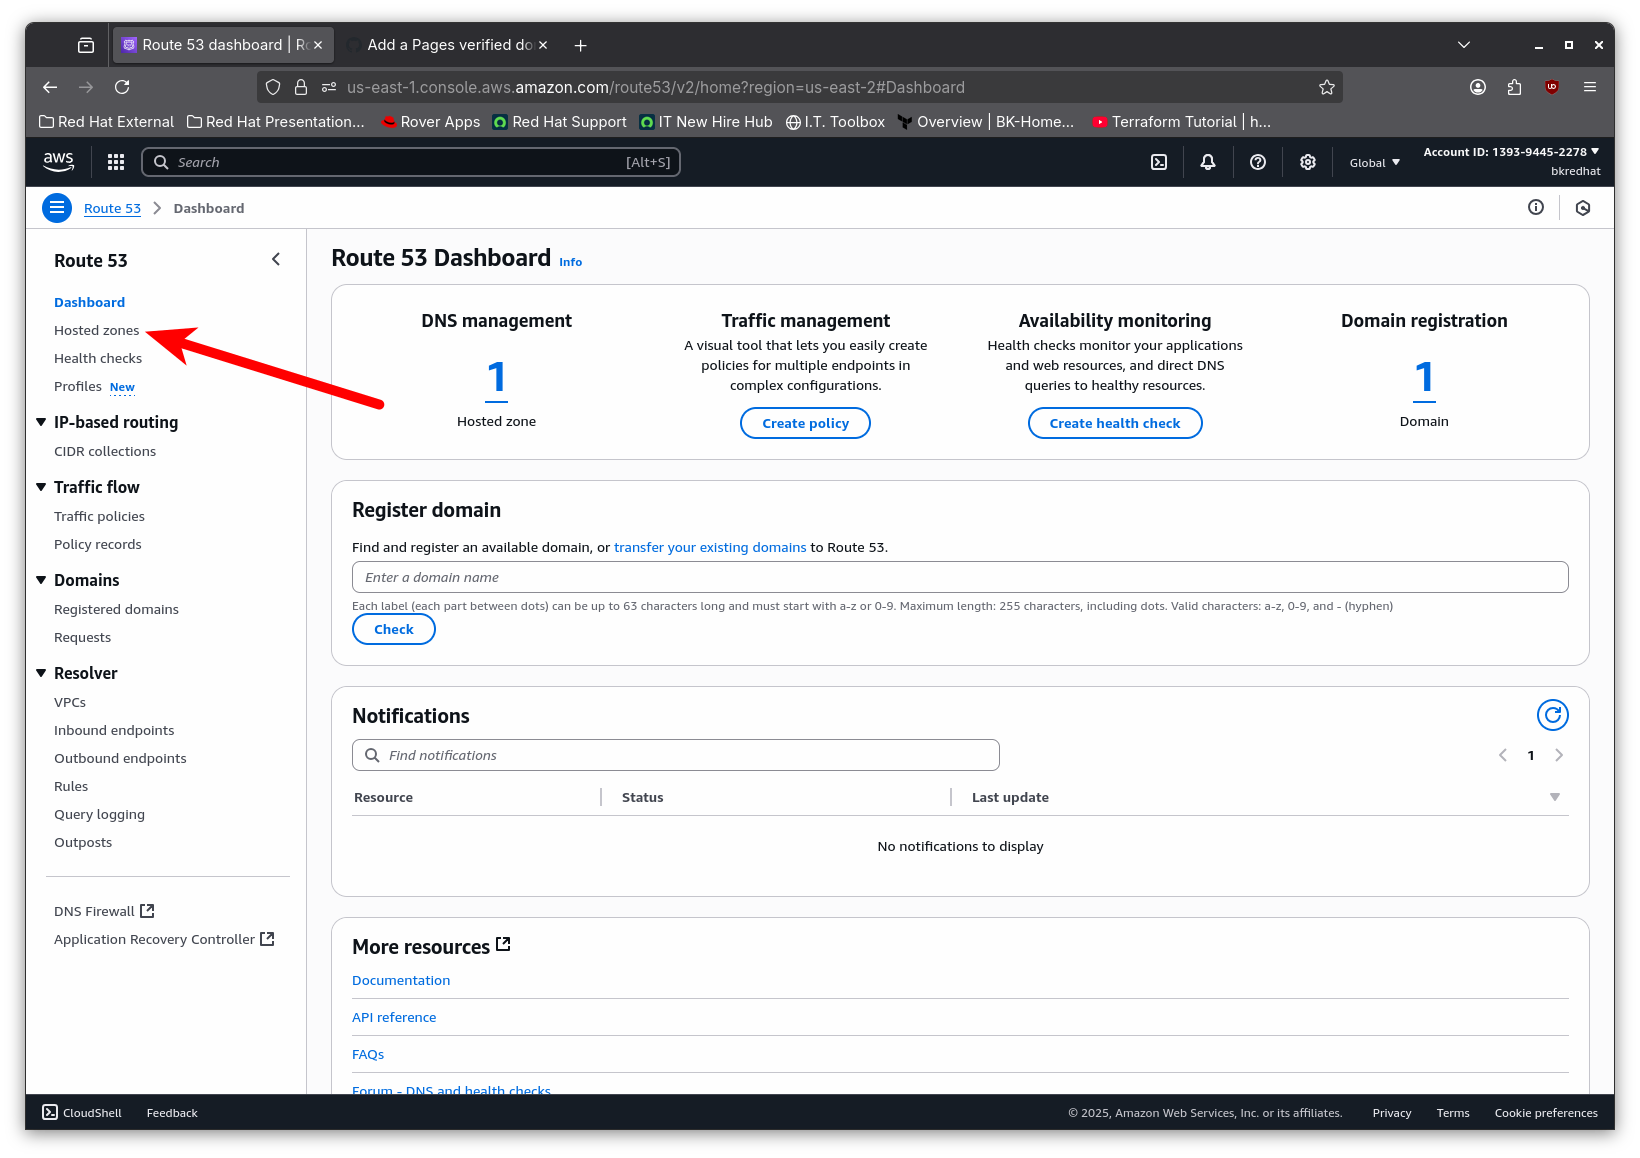Collapse the Resolver section

click(x=41, y=673)
